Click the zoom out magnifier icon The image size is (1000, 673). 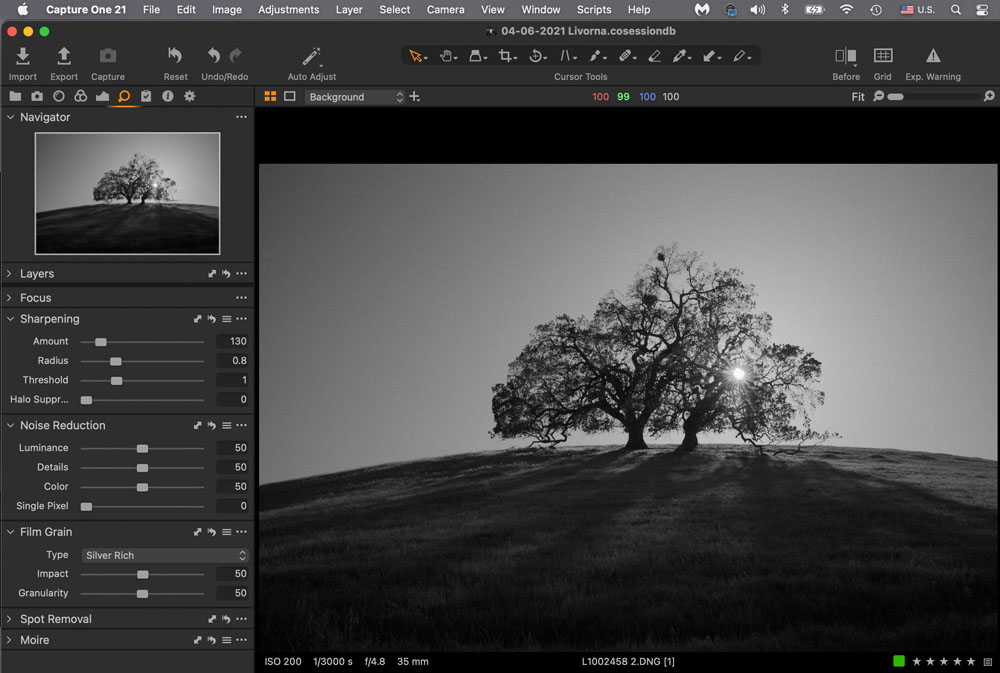(x=879, y=96)
